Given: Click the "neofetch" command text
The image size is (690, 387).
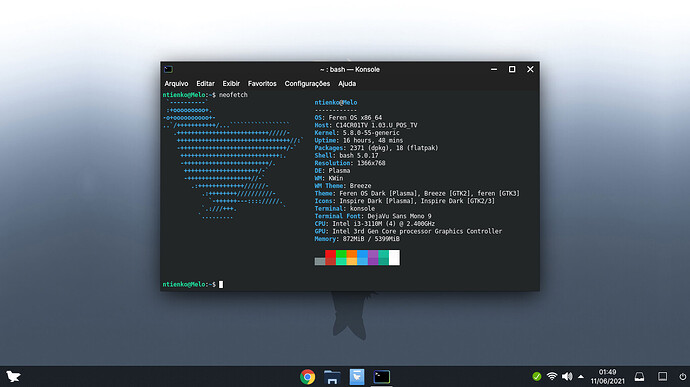Looking at the screenshot, I should coord(233,95).
